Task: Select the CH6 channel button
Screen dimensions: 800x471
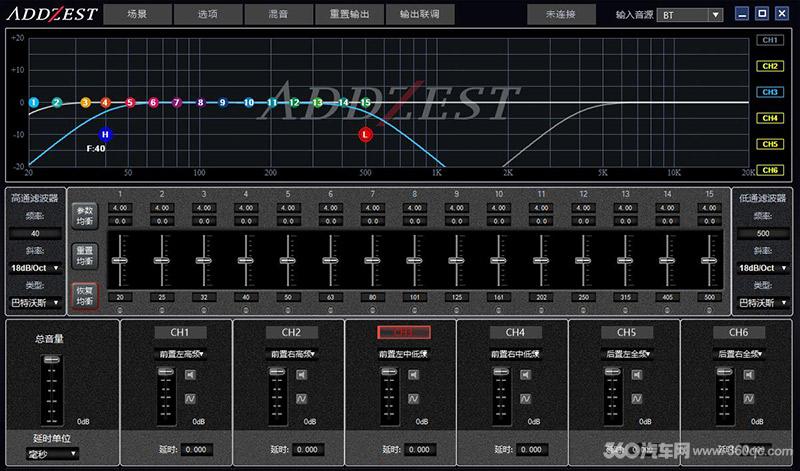Action: (x=739, y=332)
